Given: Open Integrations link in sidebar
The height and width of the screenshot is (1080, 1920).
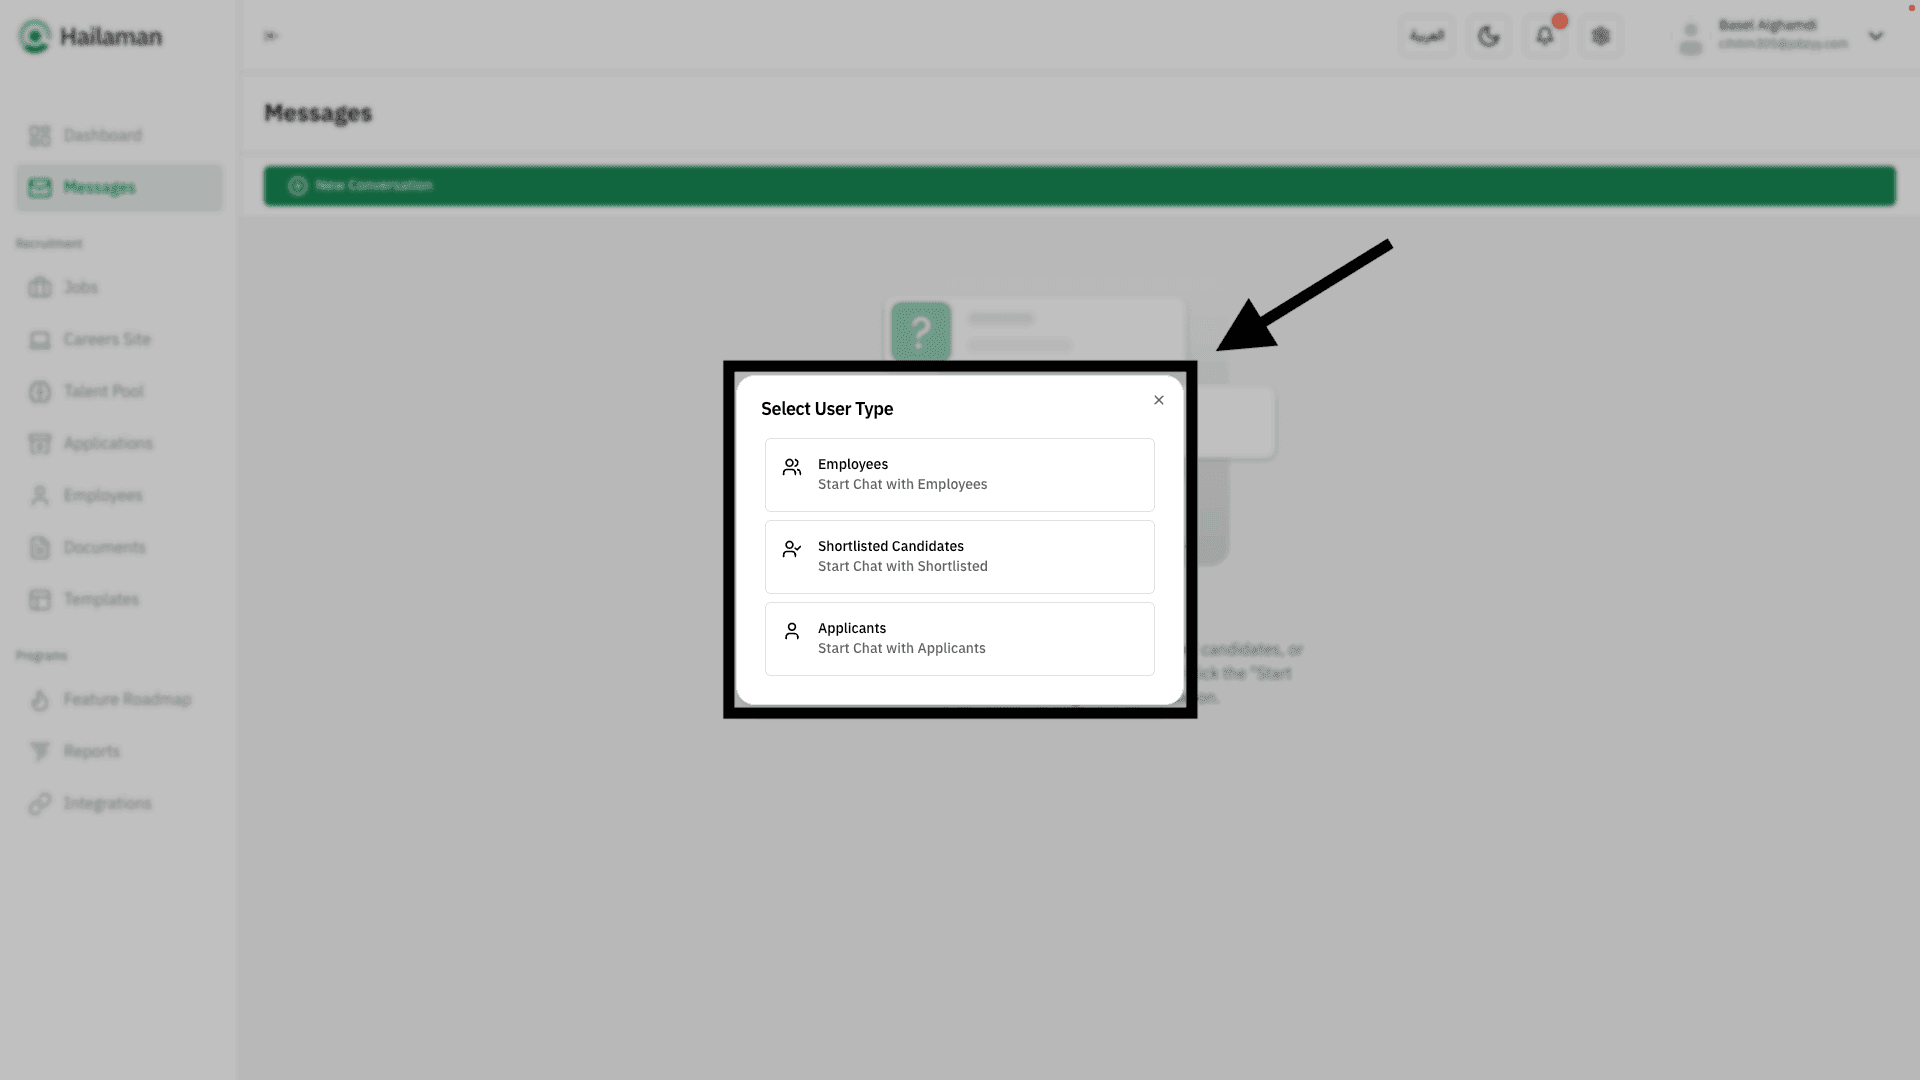Looking at the screenshot, I should (106, 803).
